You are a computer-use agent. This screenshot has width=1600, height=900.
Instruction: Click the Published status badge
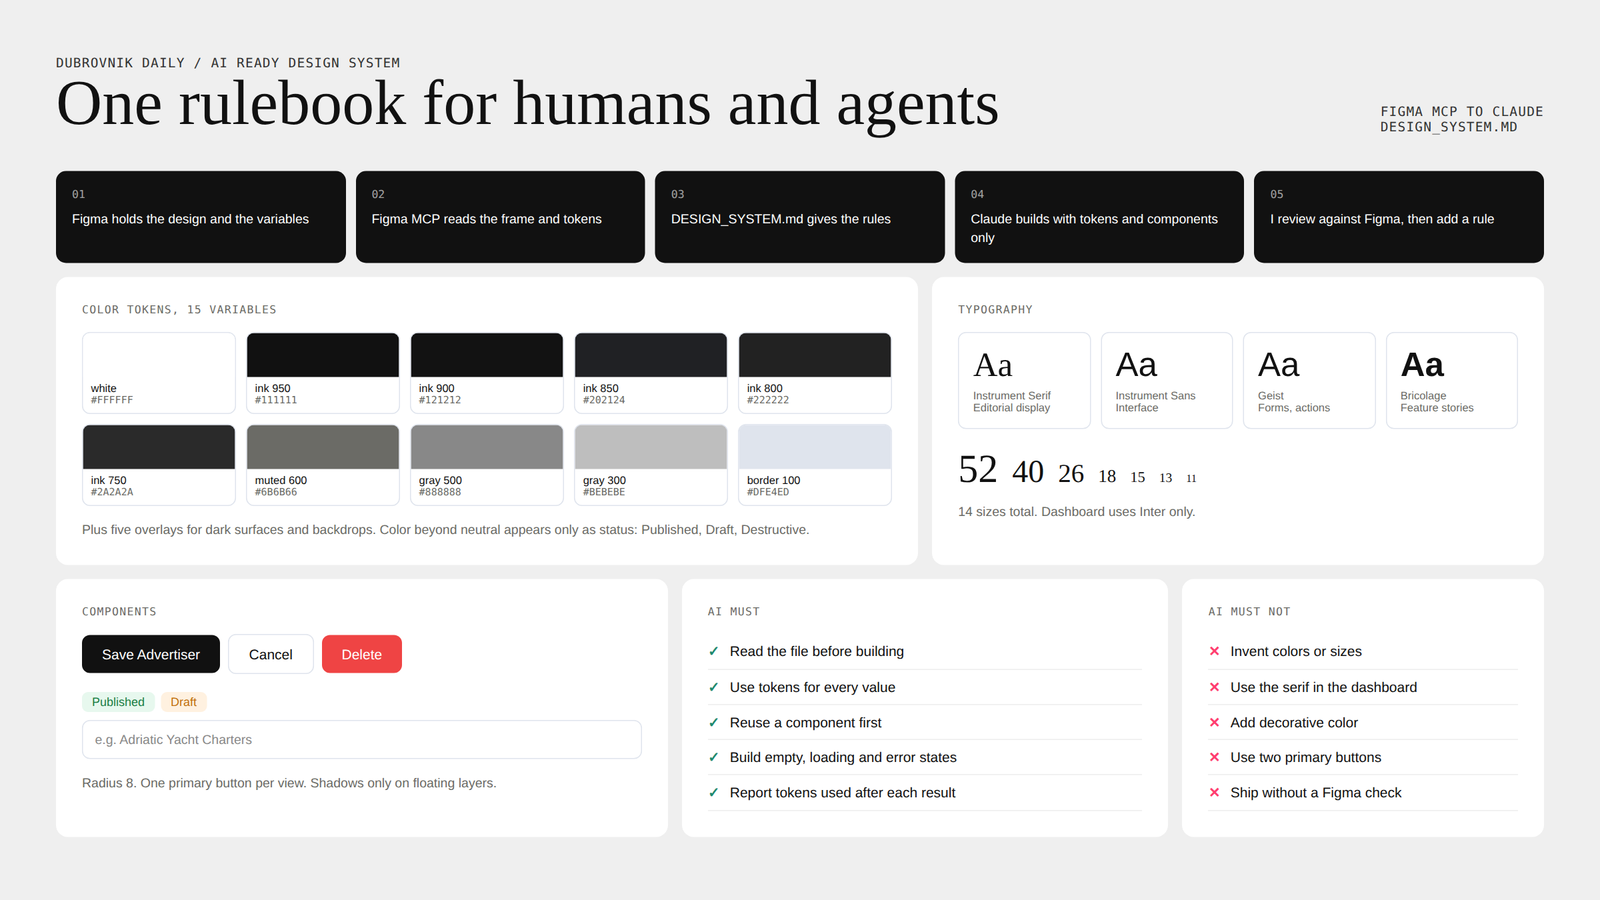118,702
